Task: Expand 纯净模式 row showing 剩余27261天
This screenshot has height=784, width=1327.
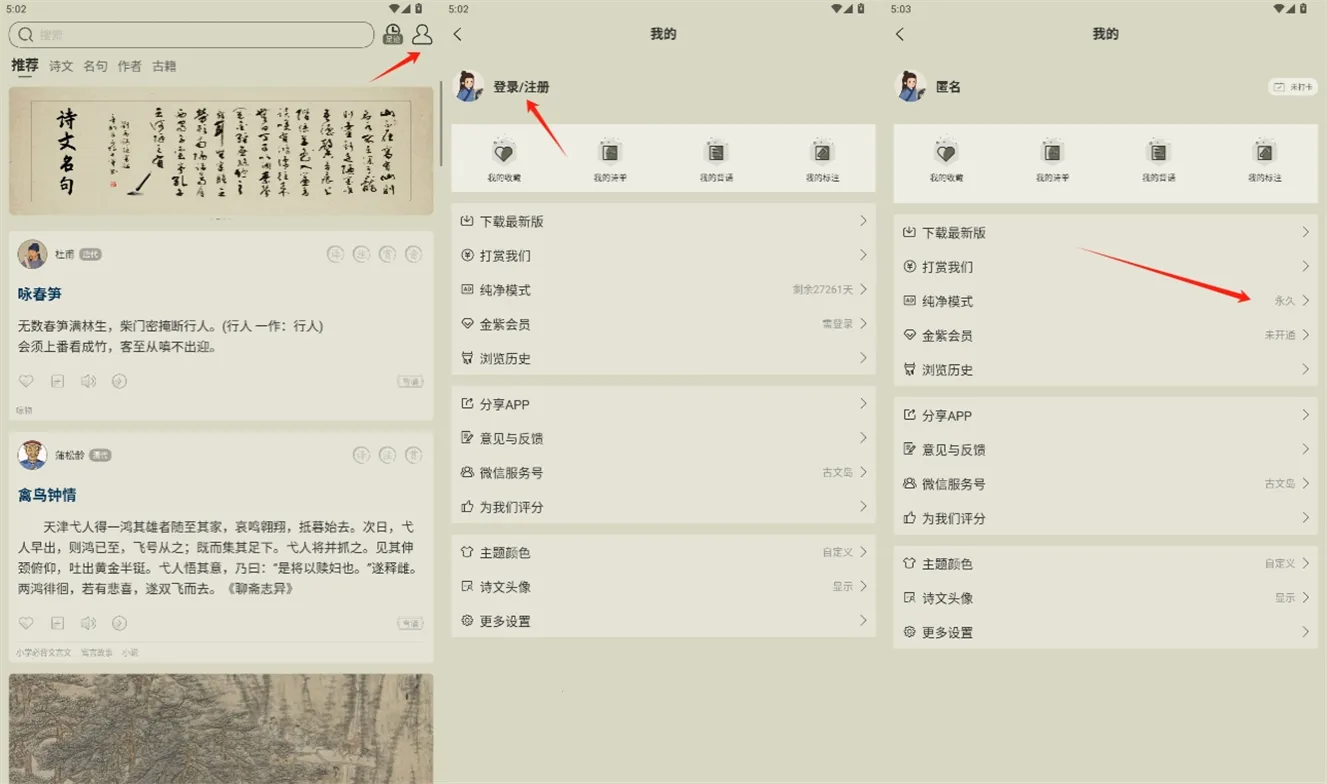Action: 663,290
